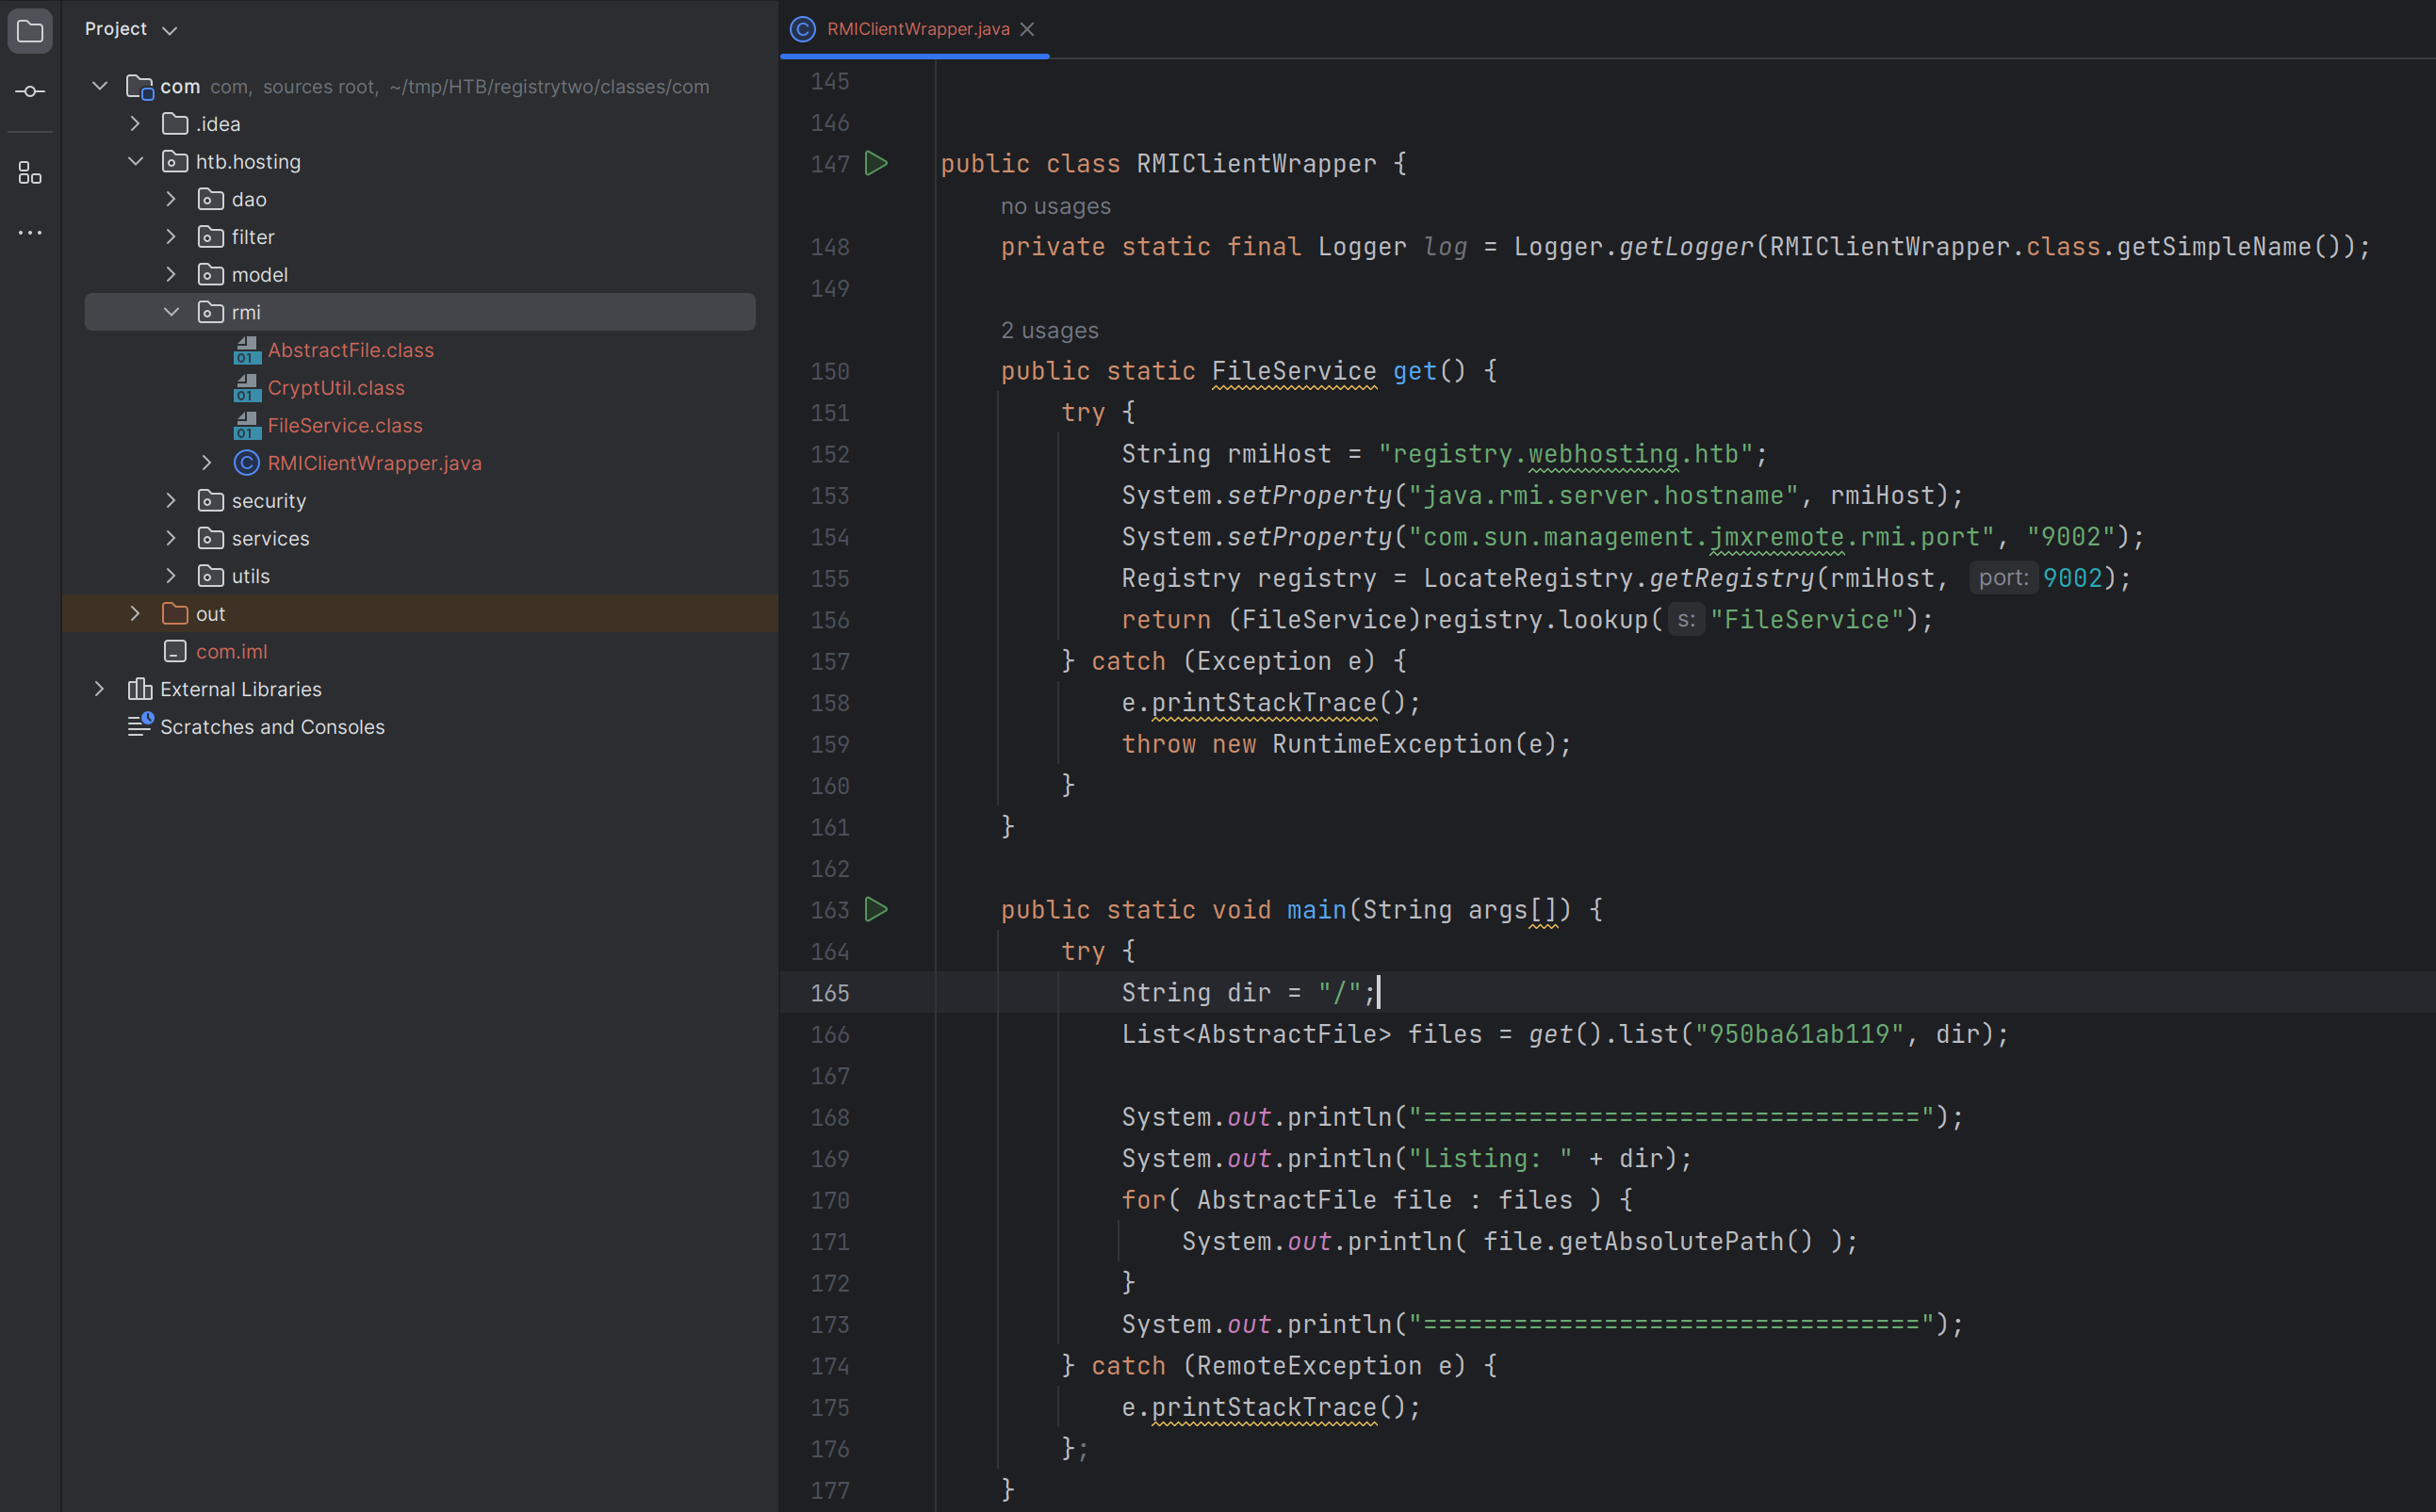Select RMIClientWrapper.java in project tree
The image size is (2436, 1512).
(375, 463)
